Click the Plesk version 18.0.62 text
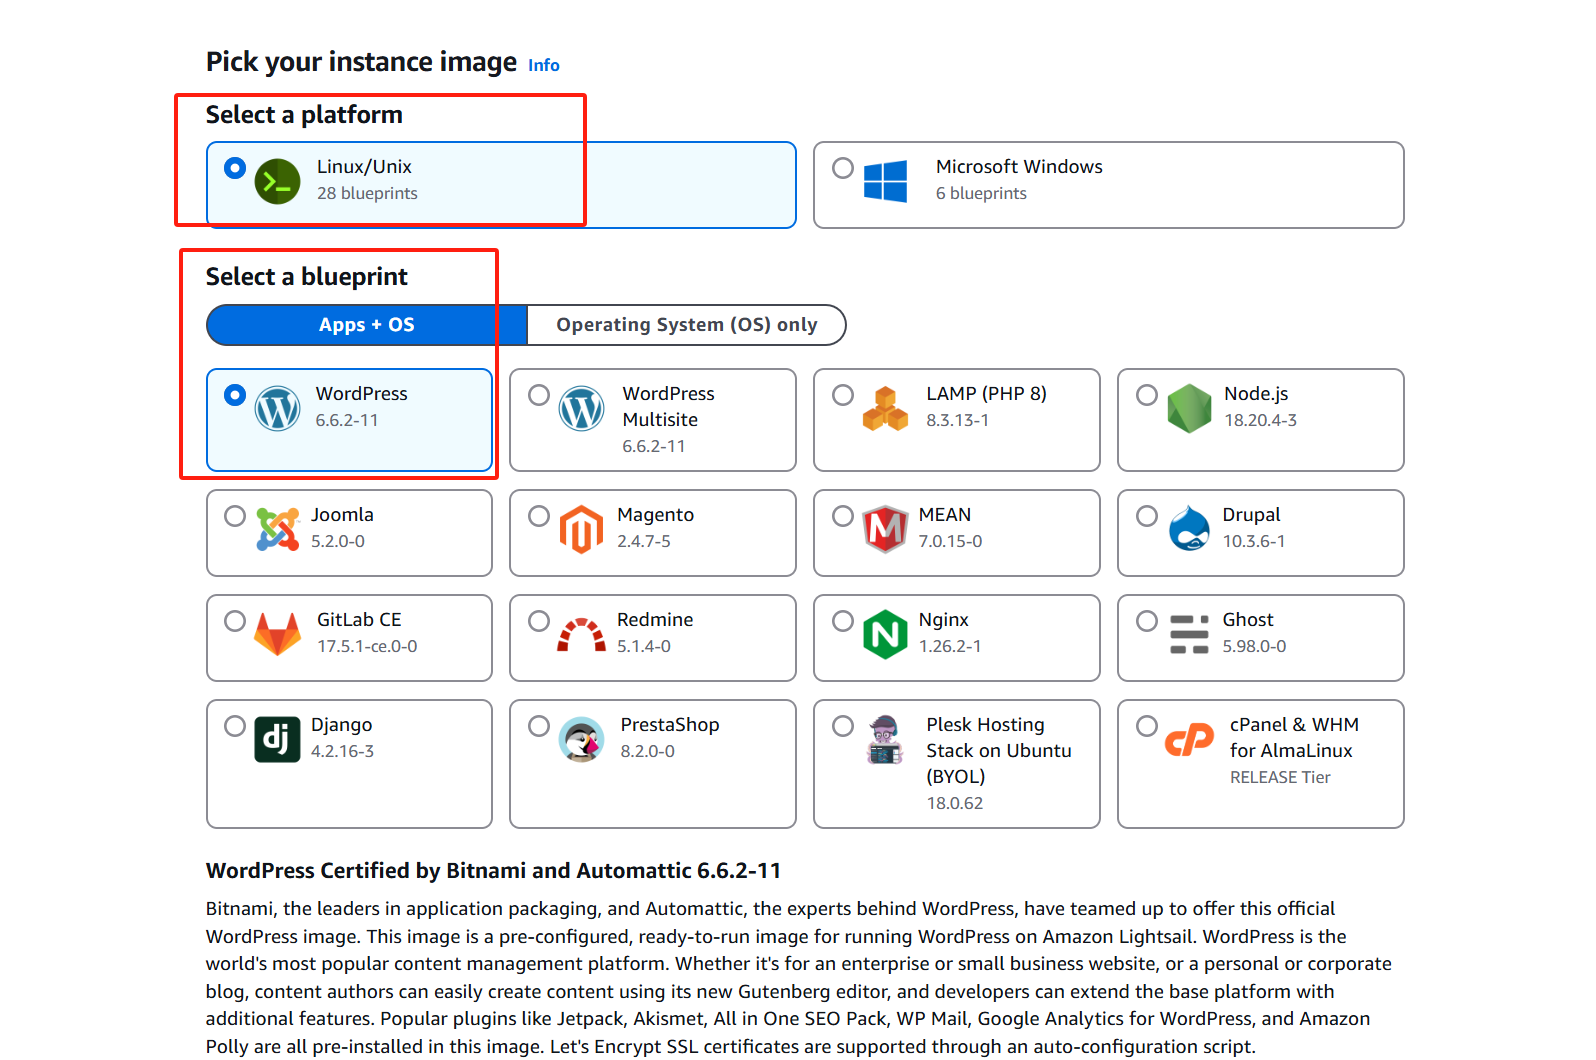Viewport: 1596px width, 1060px height. (954, 803)
